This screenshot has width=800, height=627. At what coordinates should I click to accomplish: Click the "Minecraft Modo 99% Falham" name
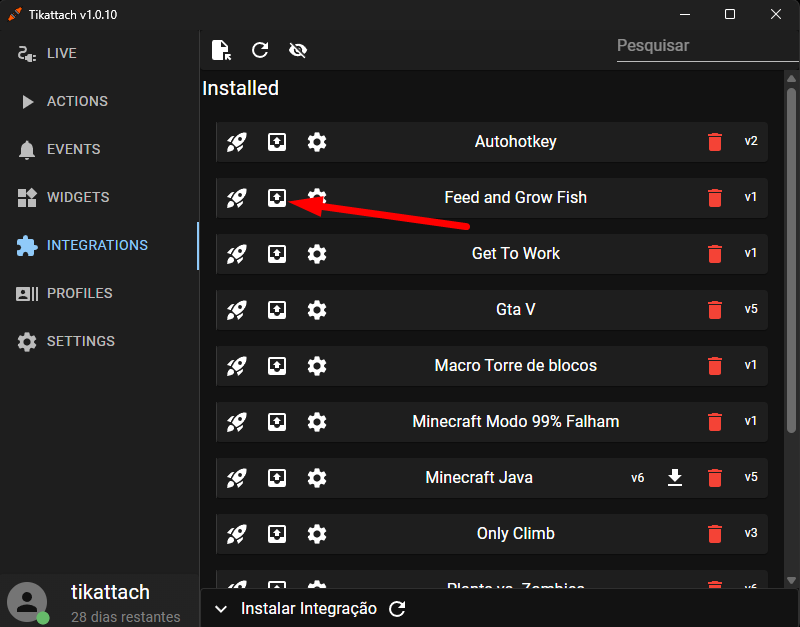coord(516,422)
